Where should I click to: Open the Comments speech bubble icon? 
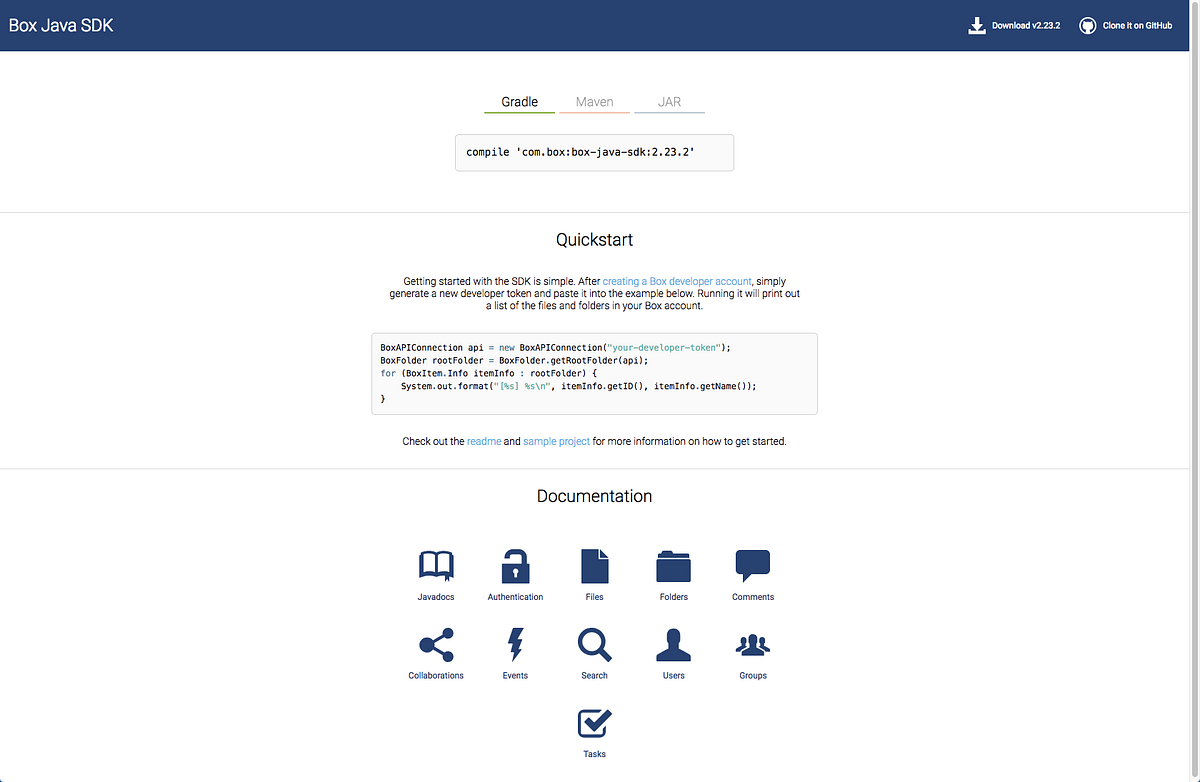pos(752,565)
